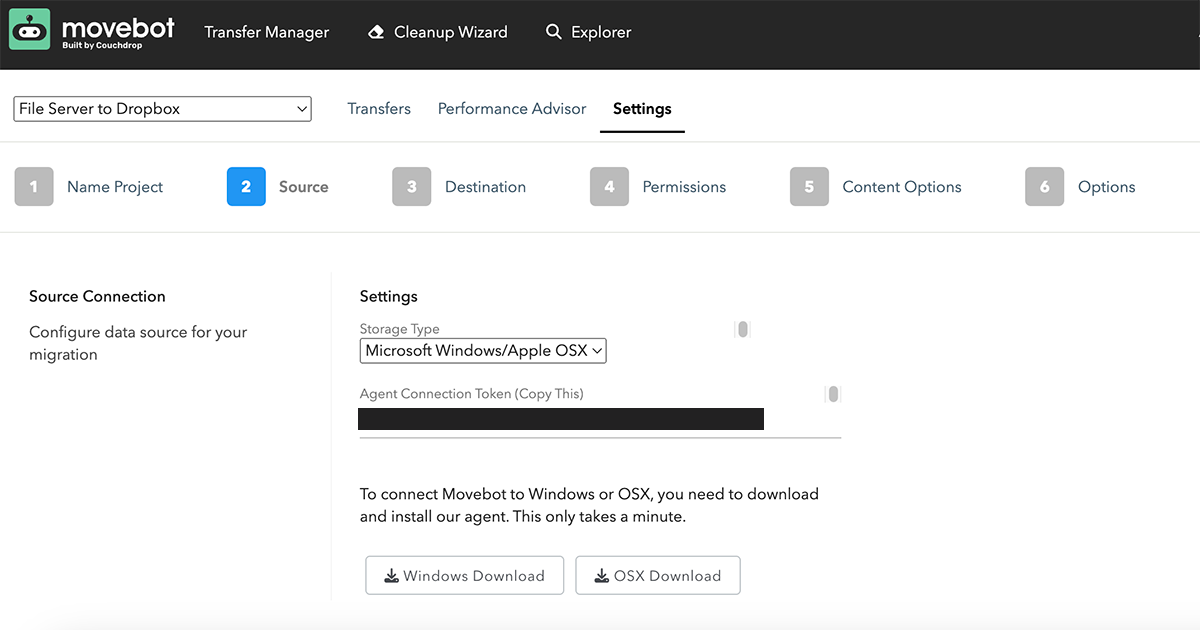Click the OSX Download button
This screenshot has width=1200, height=630.
[x=657, y=575]
